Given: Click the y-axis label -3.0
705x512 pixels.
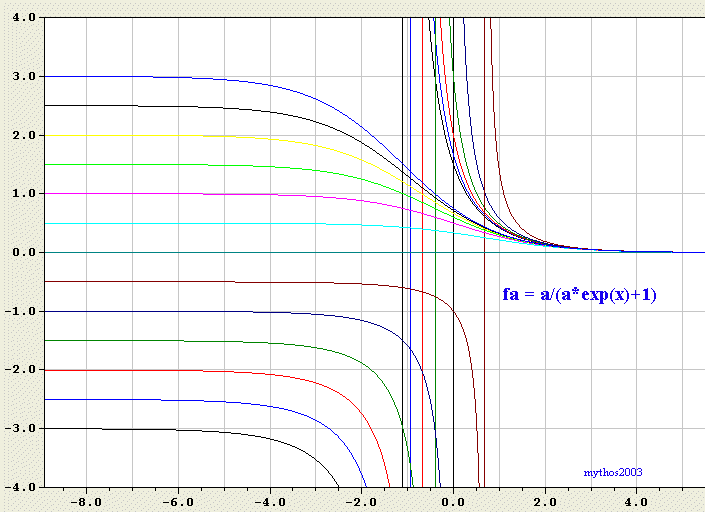Looking at the screenshot, I should point(20,428).
